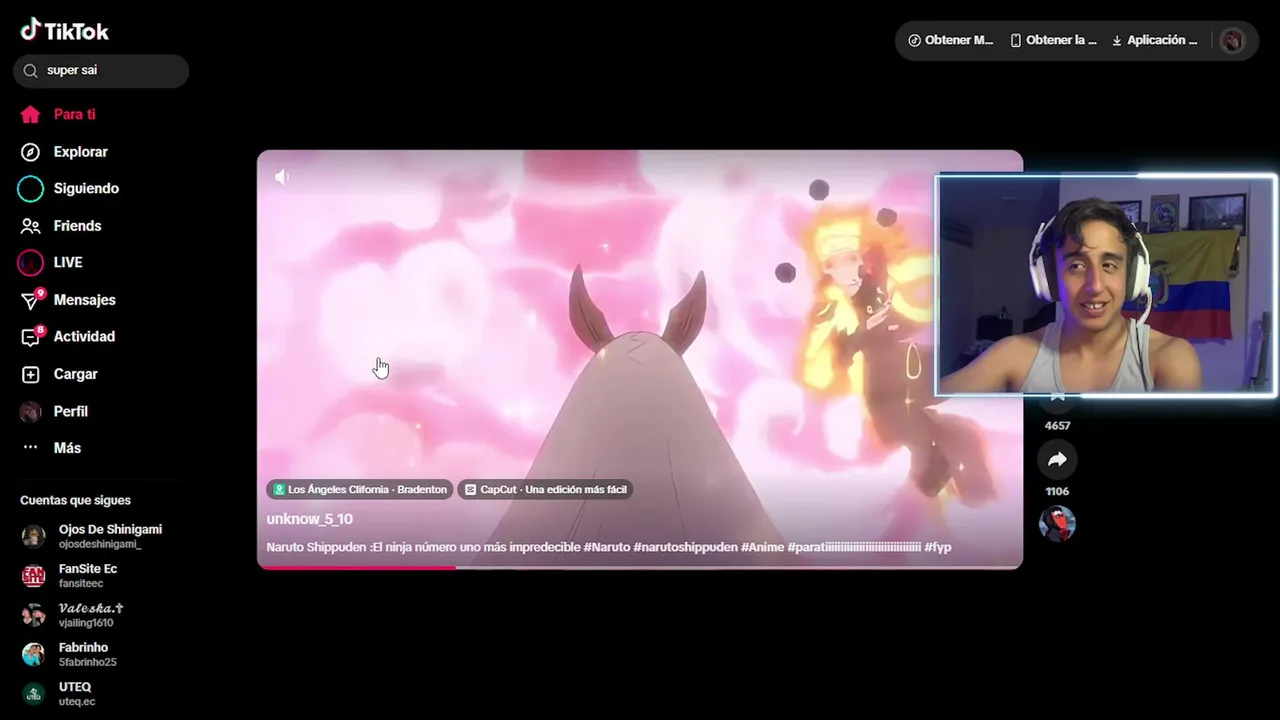Click the share arrow icon

pyautogui.click(x=1057, y=460)
